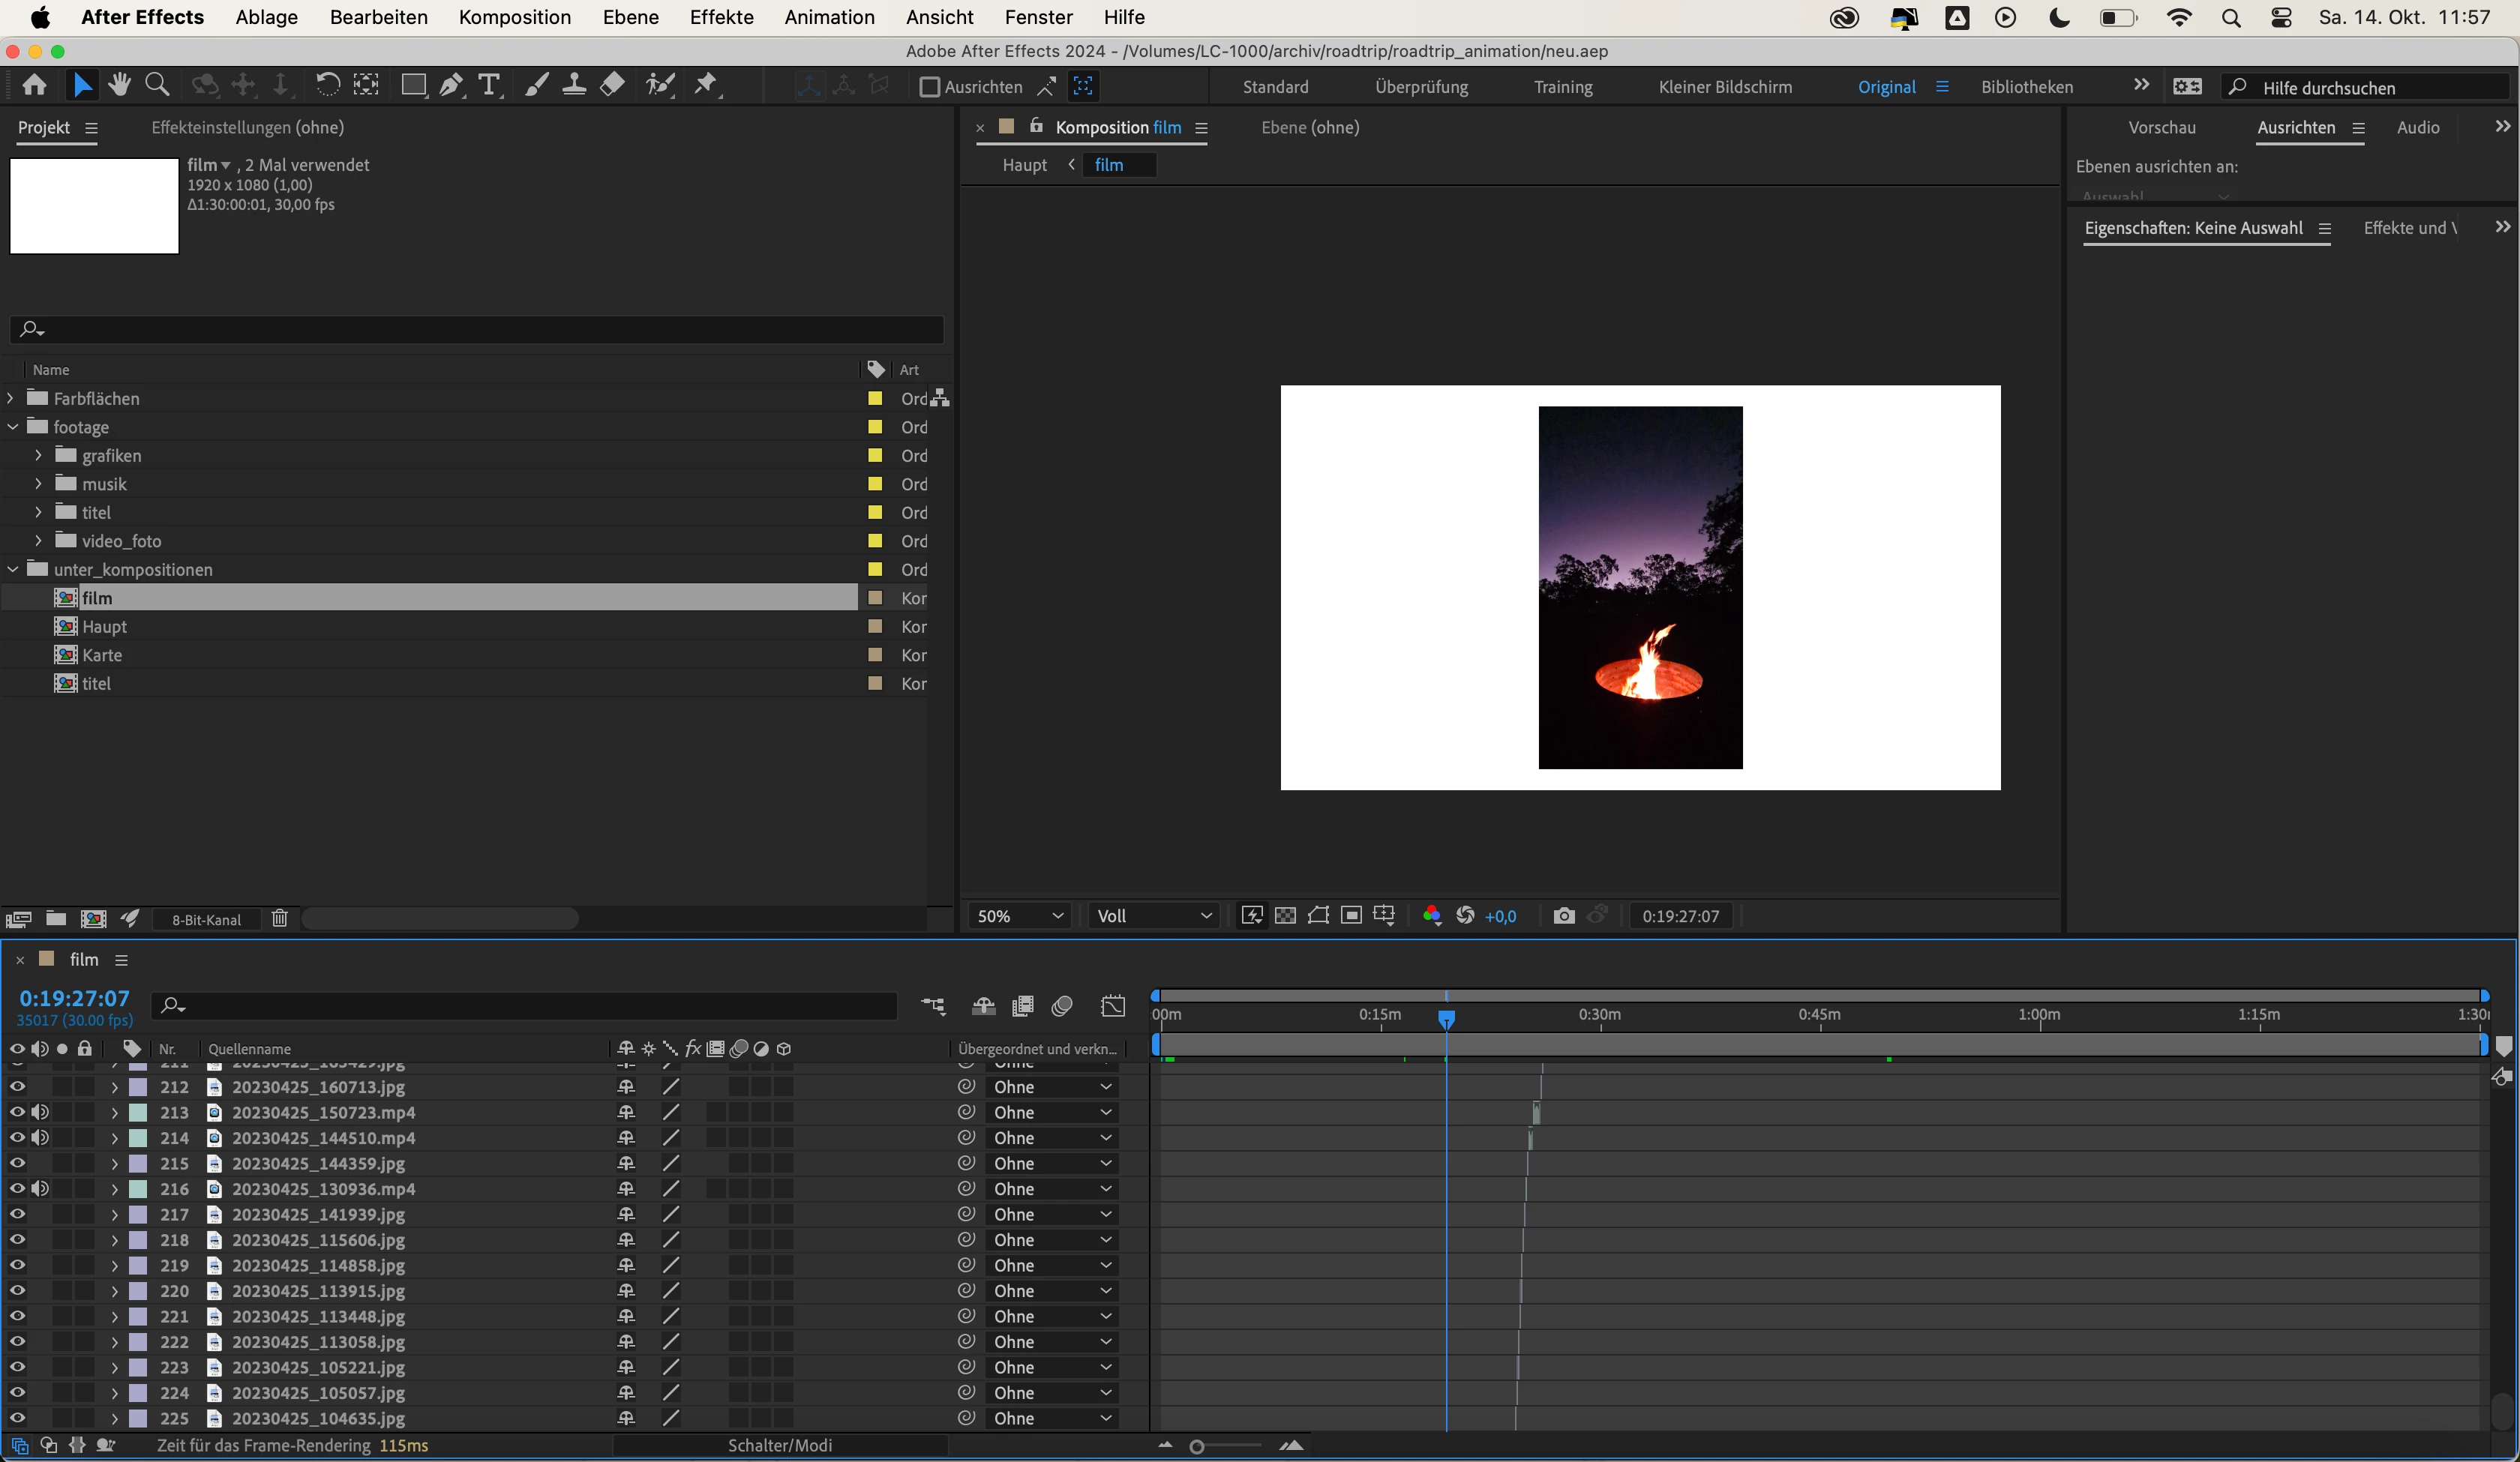
Task: Create a new folder in Project panel
Action: click(56, 918)
